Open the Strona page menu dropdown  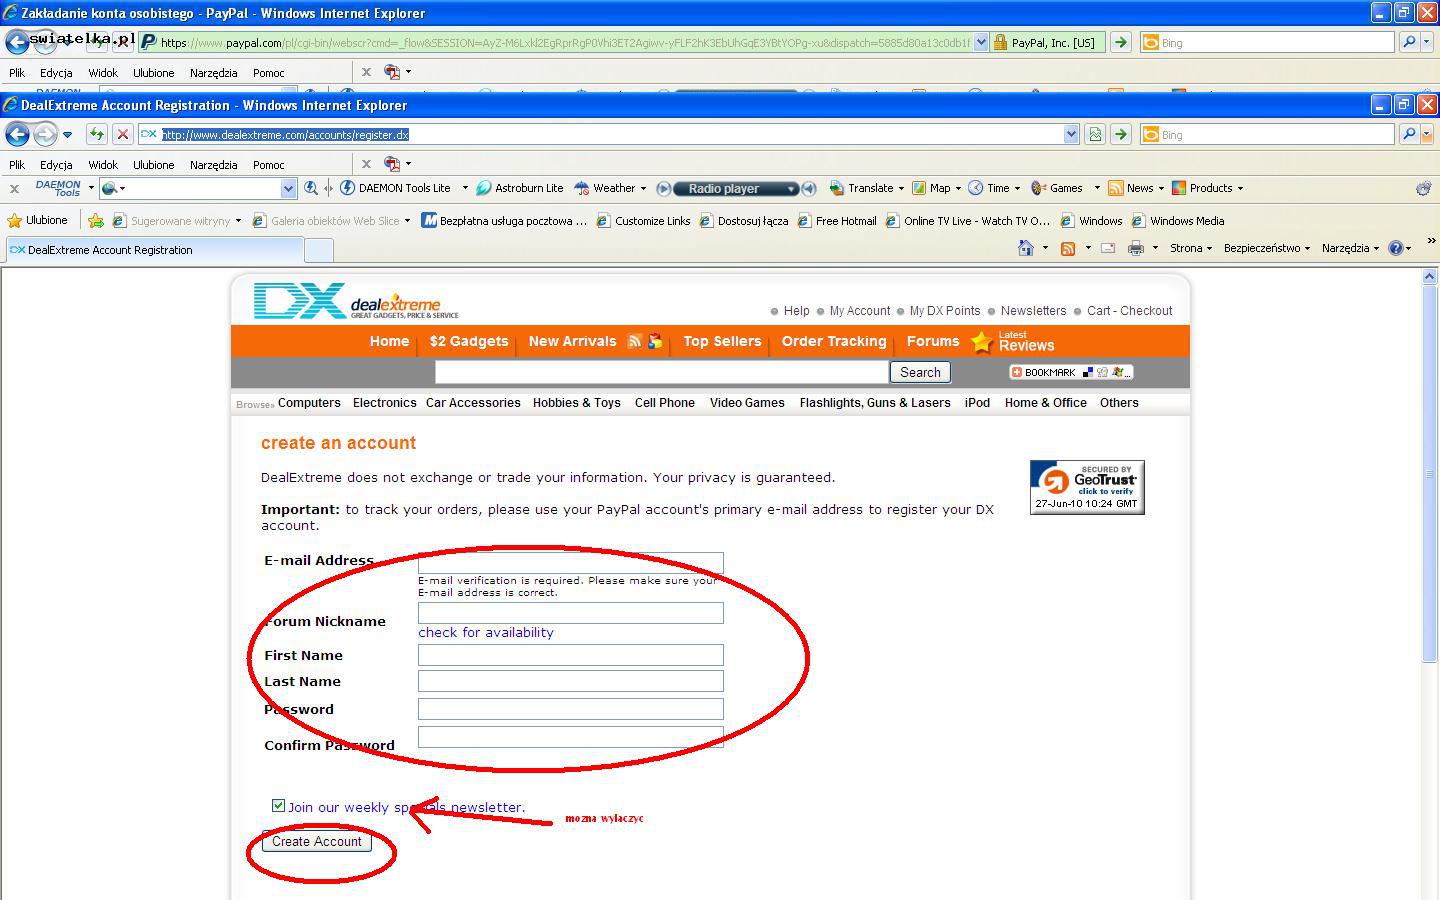(x=1191, y=248)
